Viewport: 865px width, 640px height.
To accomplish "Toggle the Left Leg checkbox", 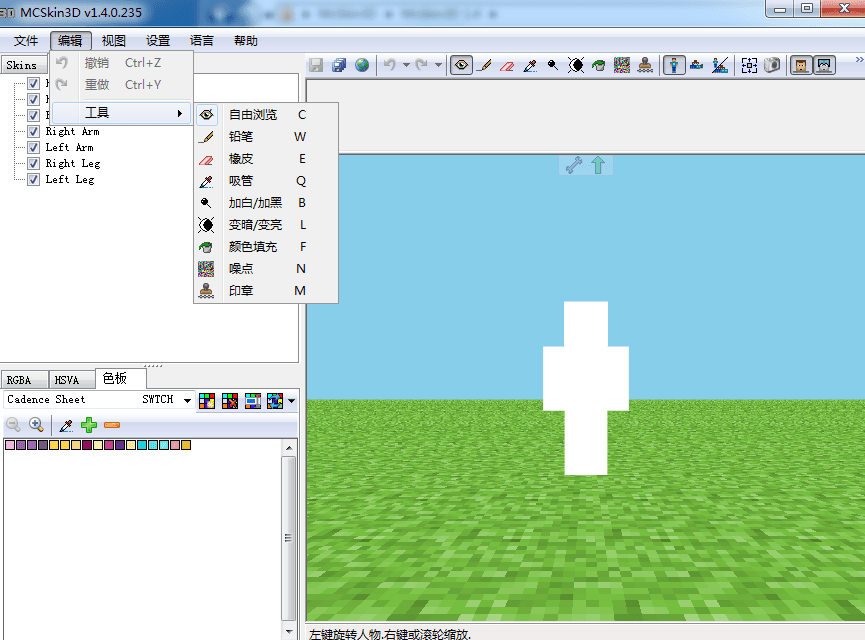I will click(x=34, y=179).
